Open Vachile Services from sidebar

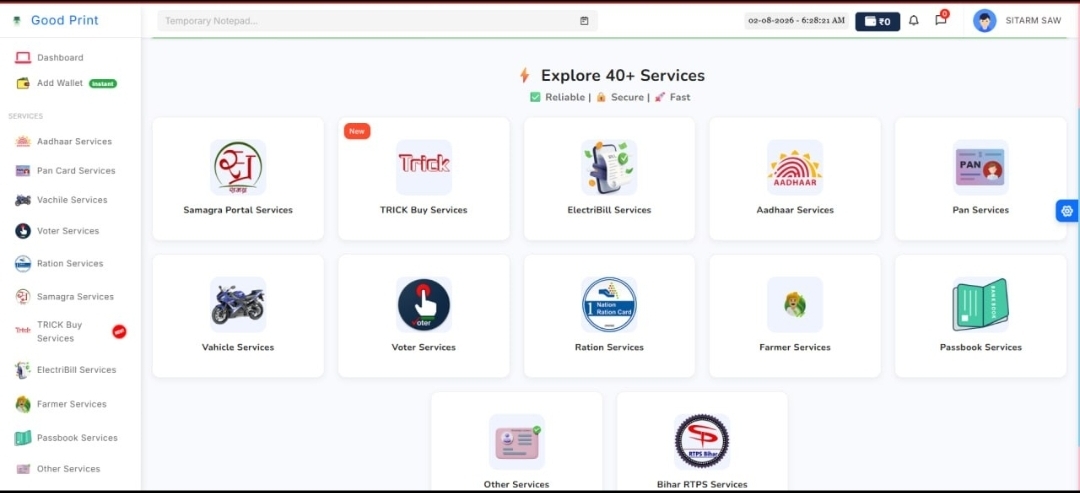coord(70,200)
